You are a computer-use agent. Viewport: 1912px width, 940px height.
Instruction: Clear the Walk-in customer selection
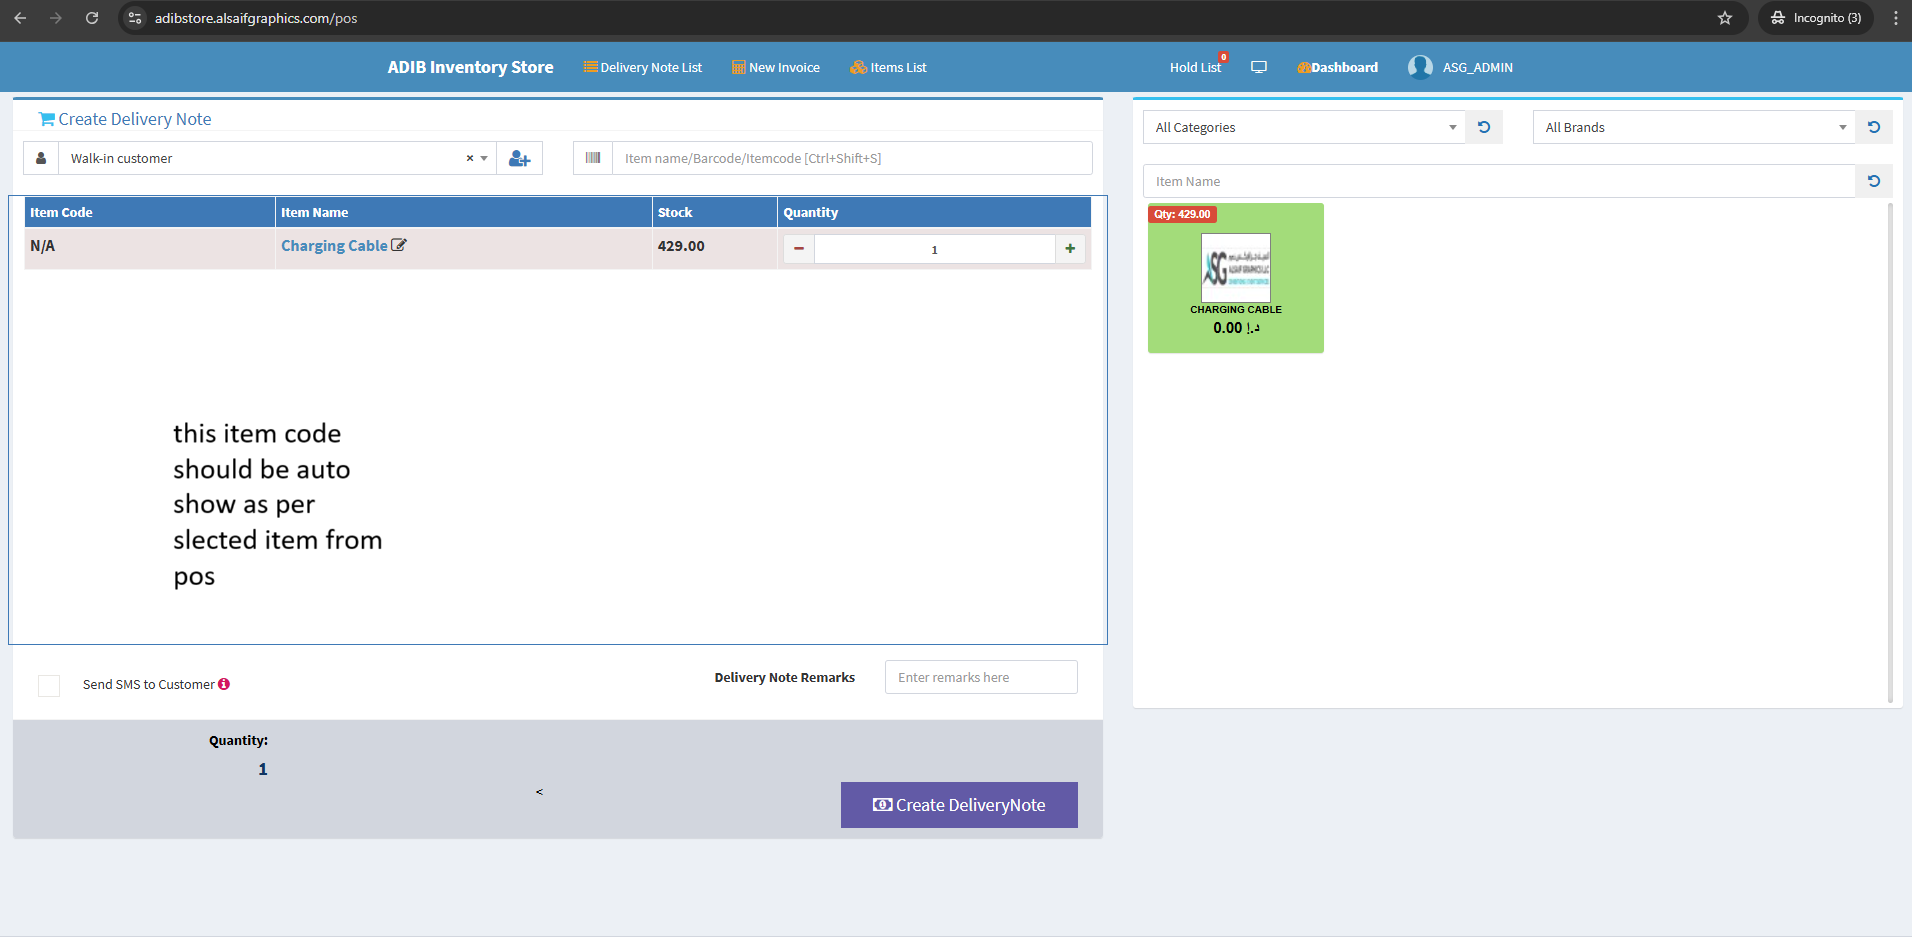pyautogui.click(x=469, y=158)
